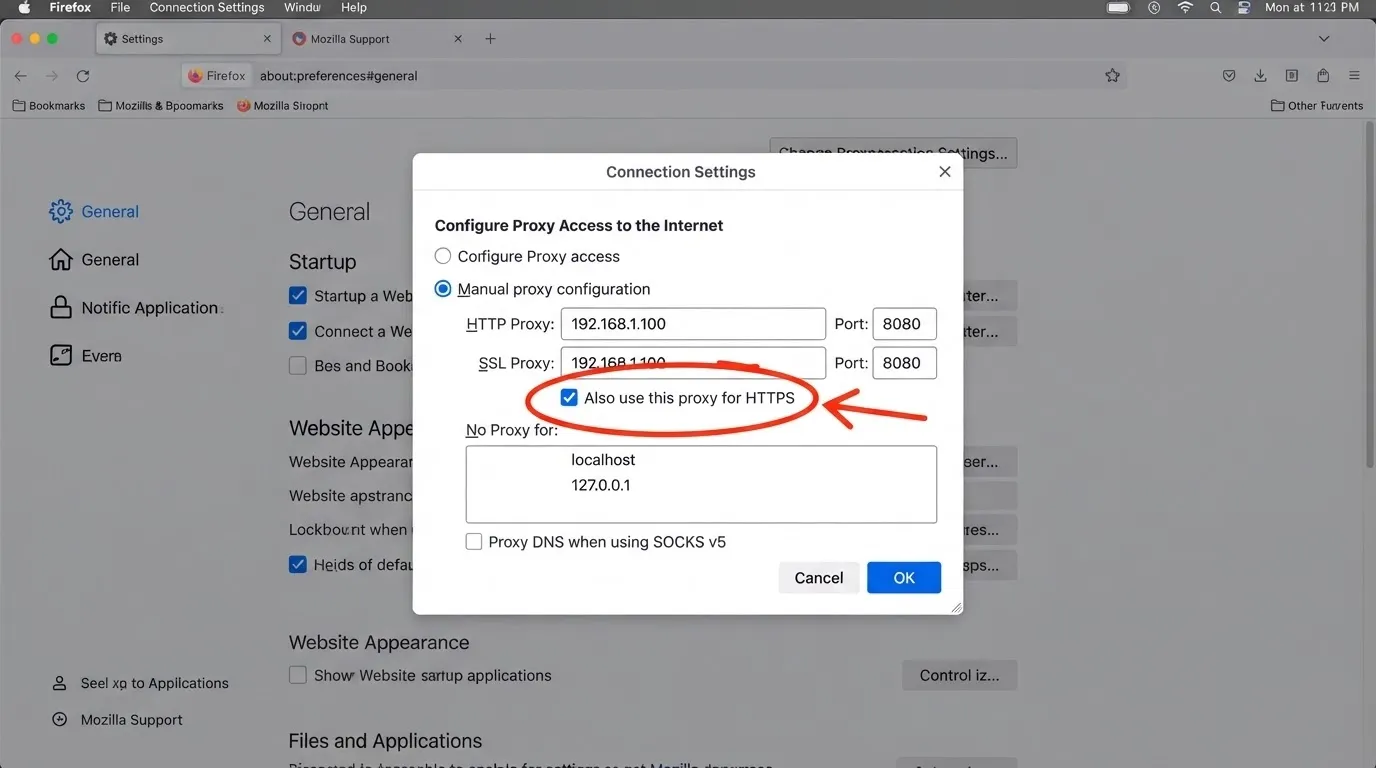This screenshot has width=1376, height=768.
Task: Click the Evera sidebar icon
Action: [61, 355]
